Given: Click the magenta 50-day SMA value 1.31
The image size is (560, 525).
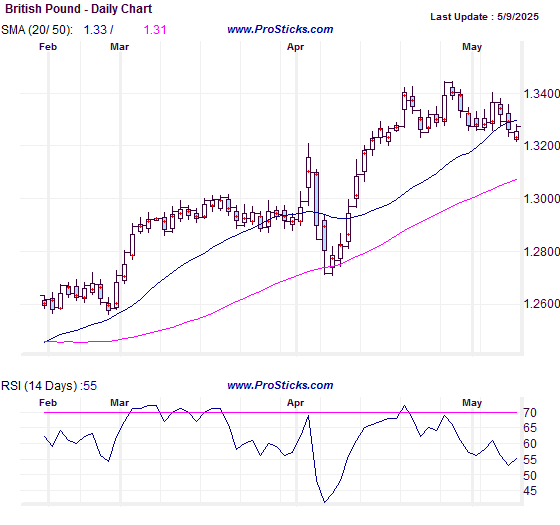Looking at the screenshot, I should 155,30.
